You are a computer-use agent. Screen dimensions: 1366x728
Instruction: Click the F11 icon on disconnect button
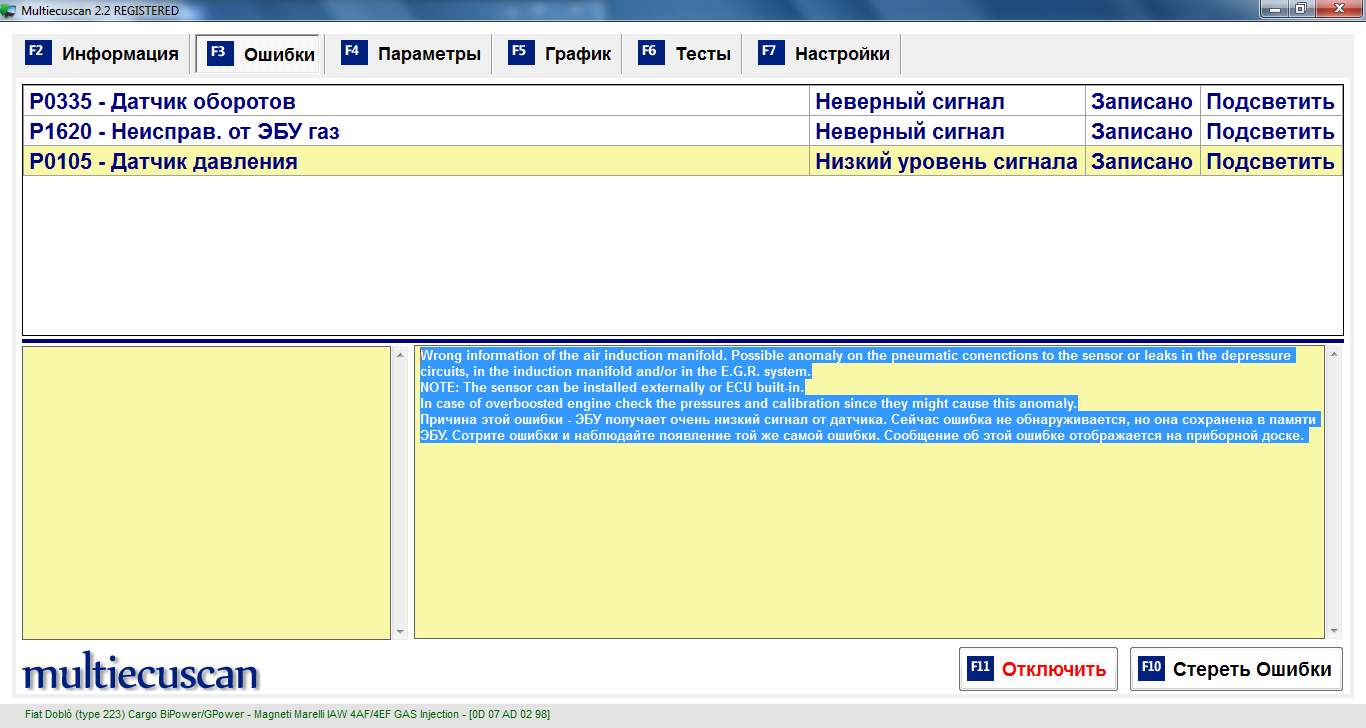pyautogui.click(x=980, y=668)
